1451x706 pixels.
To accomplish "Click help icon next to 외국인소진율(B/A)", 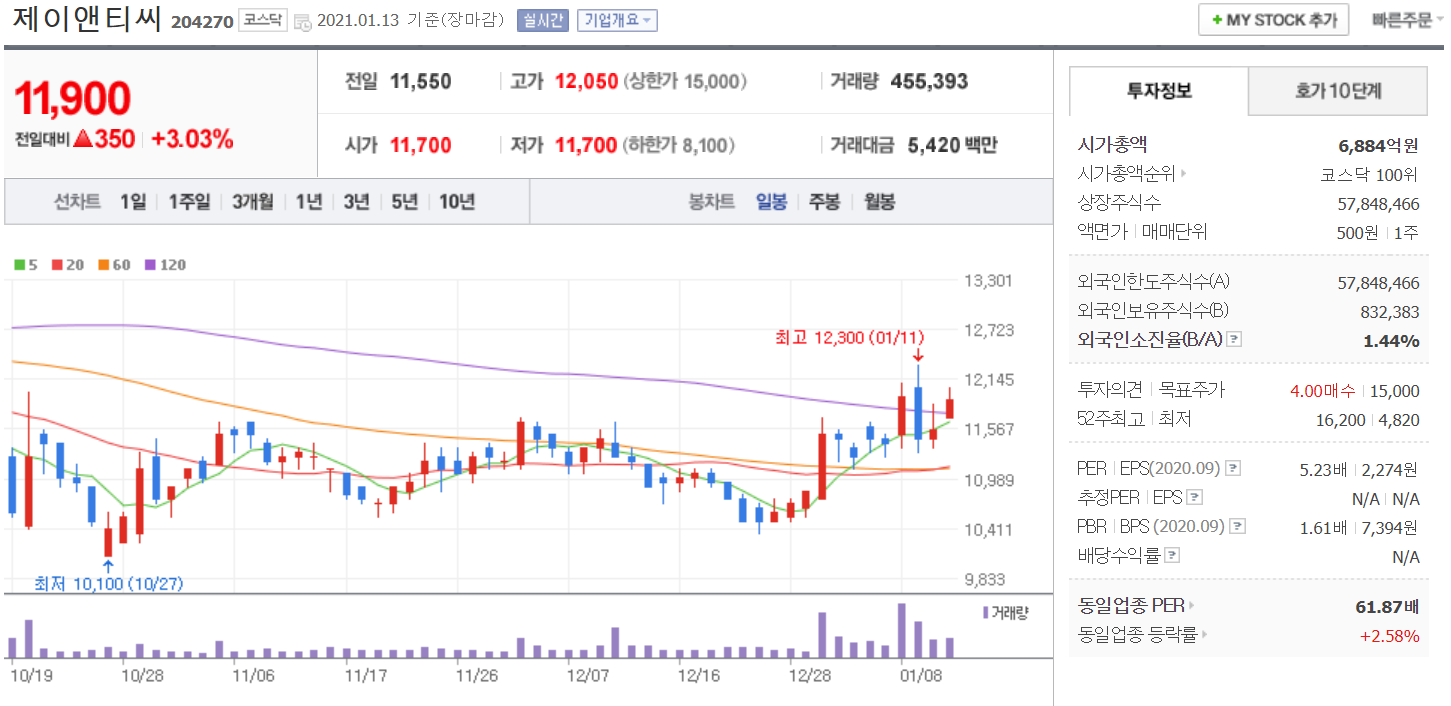I will tap(1234, 340).
